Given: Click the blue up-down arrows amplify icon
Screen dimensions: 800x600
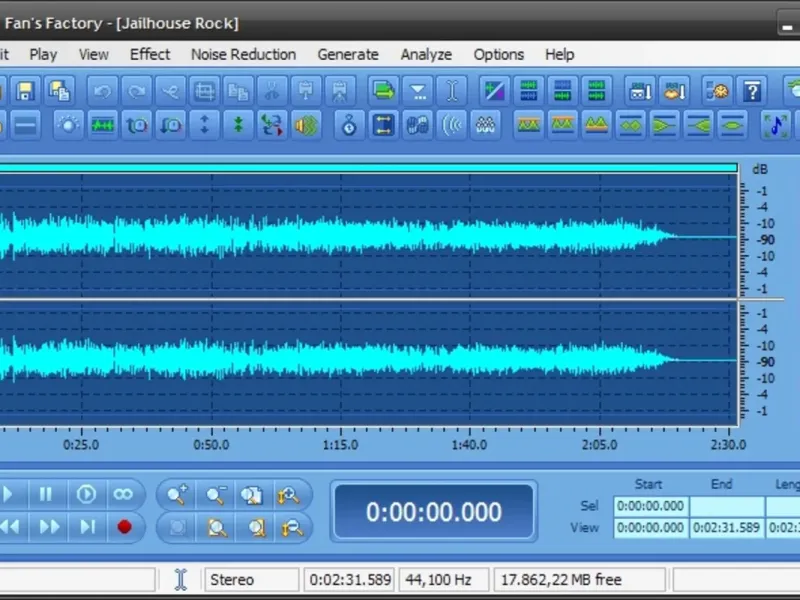Looking at the screenshot, I should point(204,125).
